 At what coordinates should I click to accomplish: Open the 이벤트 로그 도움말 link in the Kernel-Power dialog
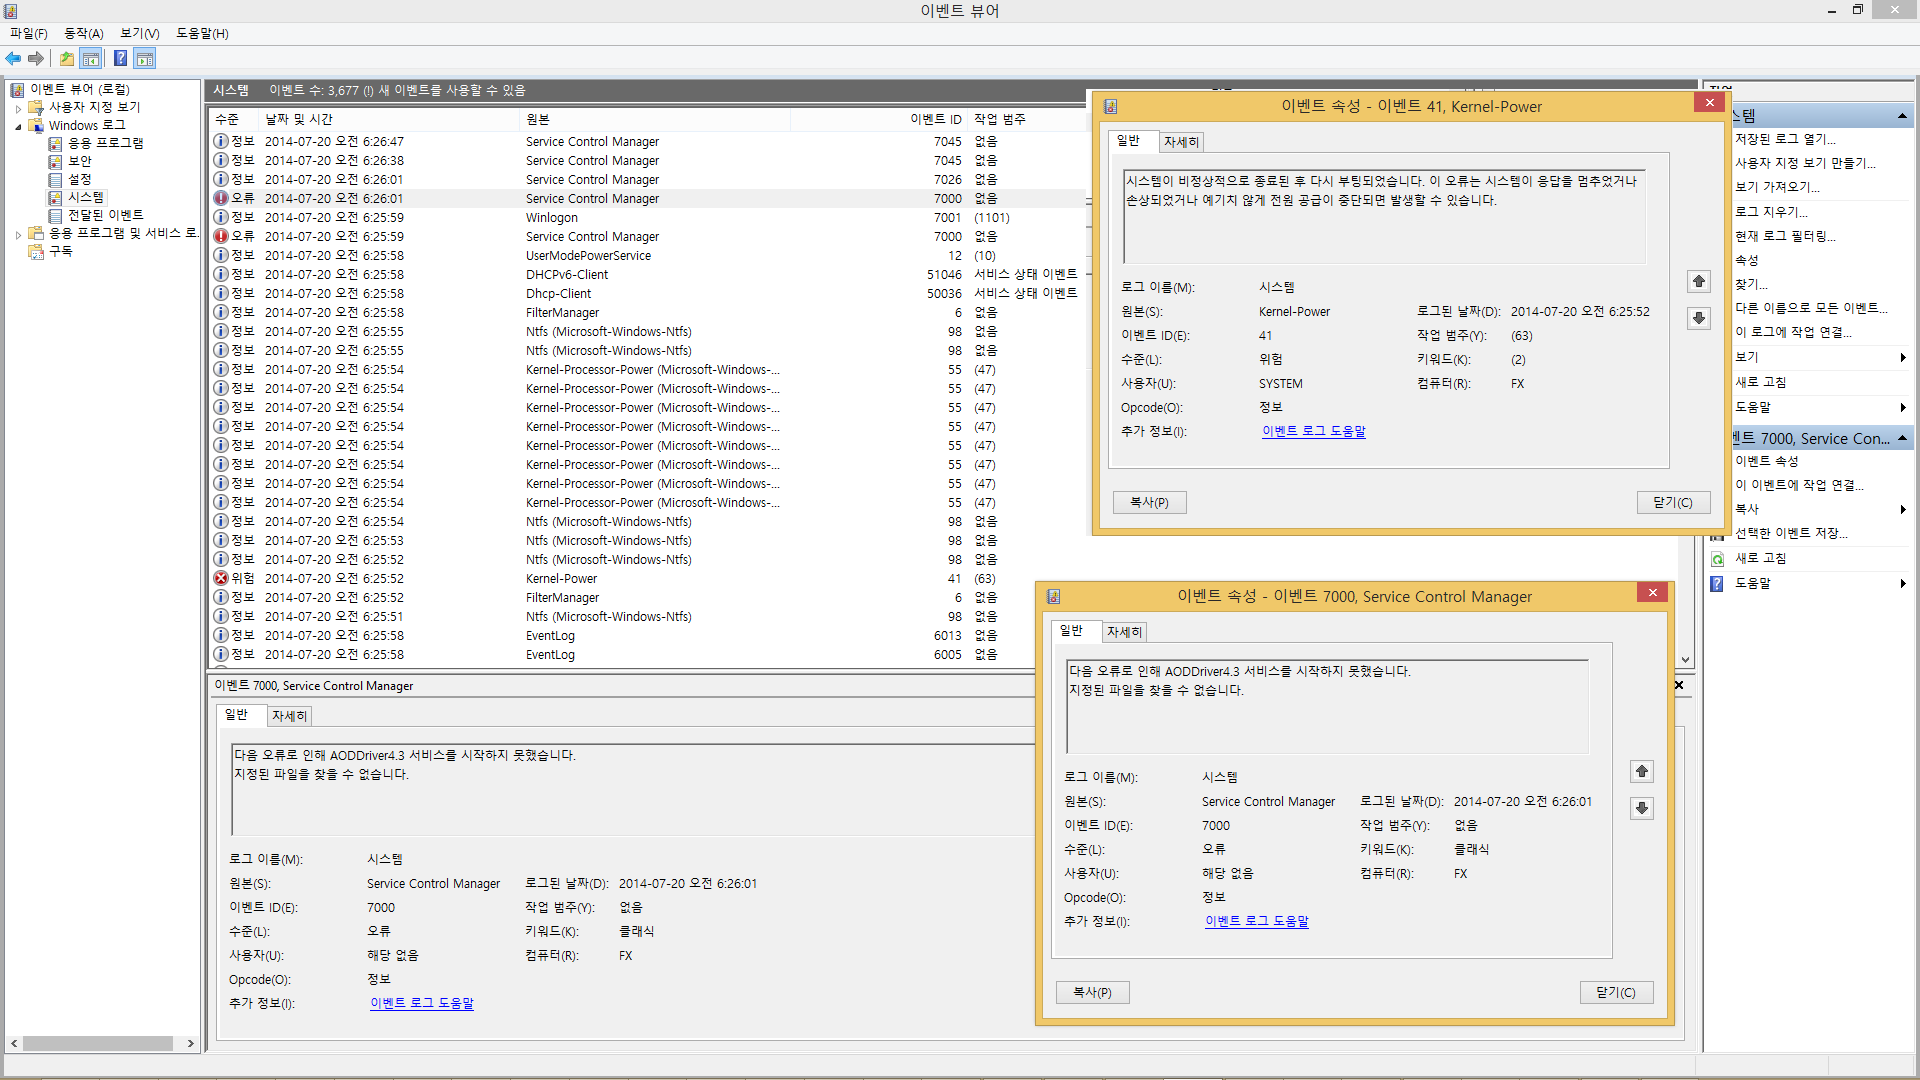pyautogui.click(x=1314, y=432)
